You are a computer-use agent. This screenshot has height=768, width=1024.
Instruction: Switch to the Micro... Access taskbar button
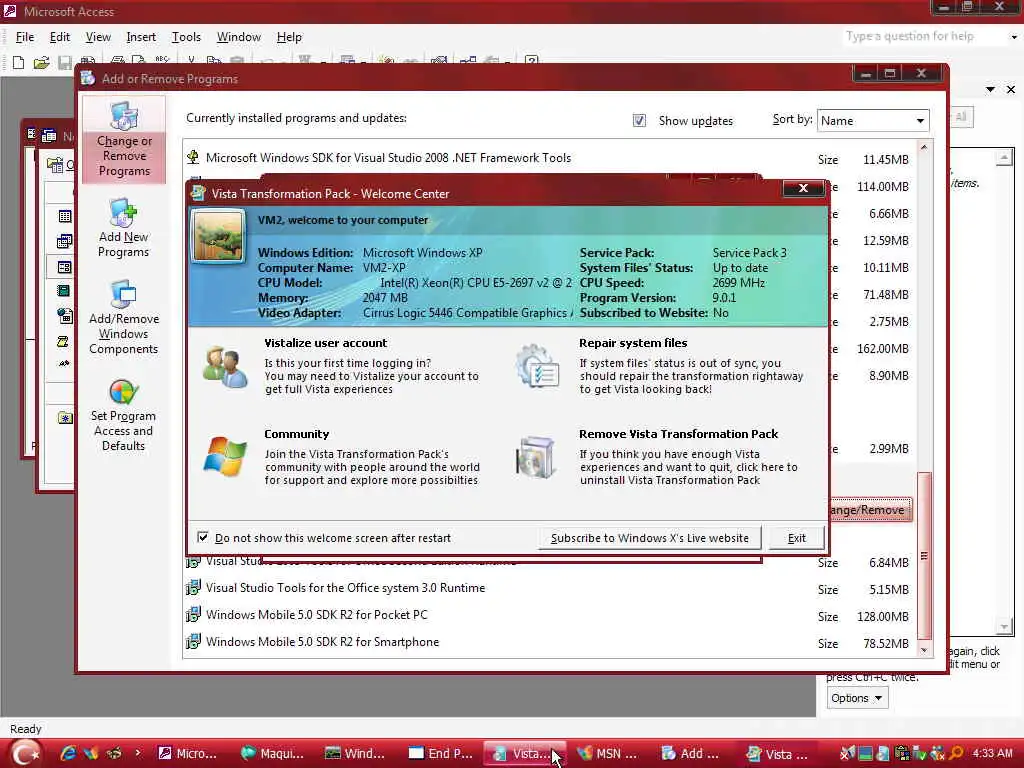[187, 754]
